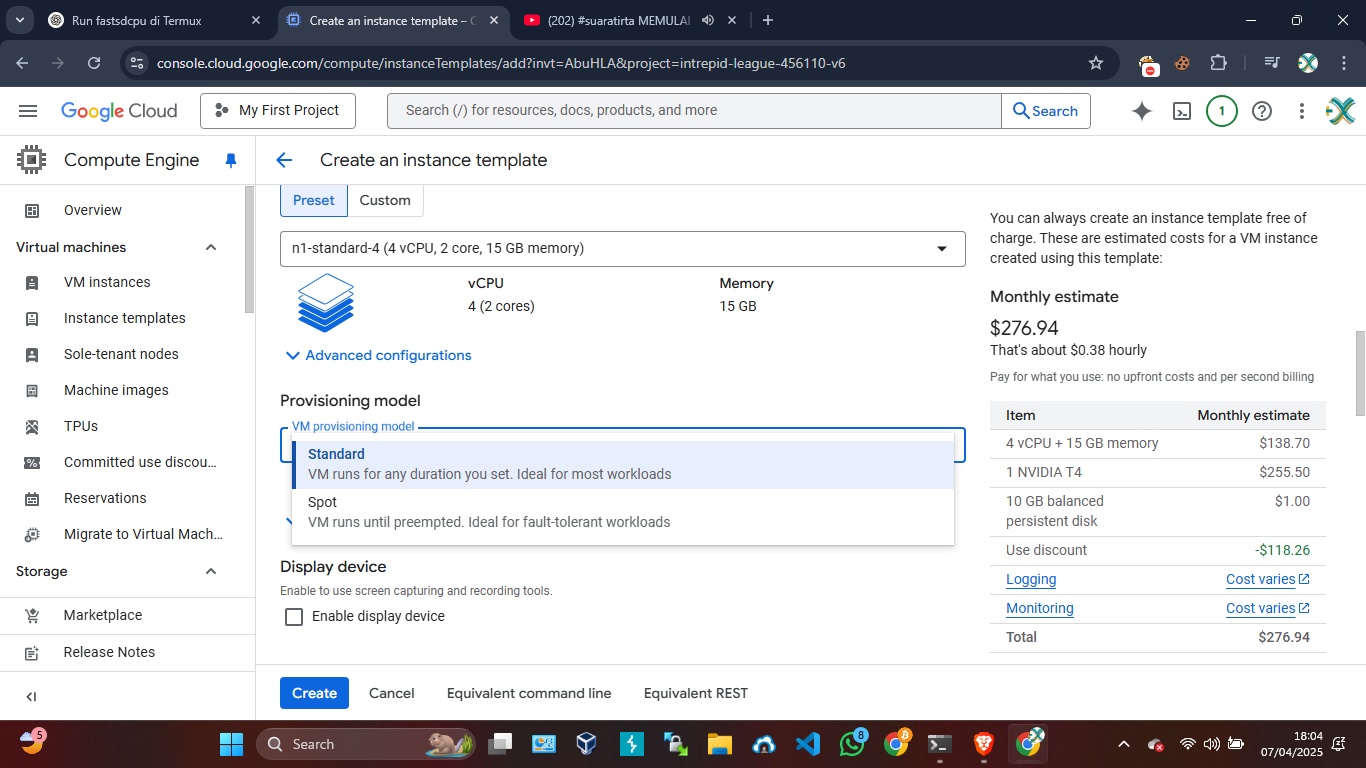Open the Windows Start menu
1366x768 pixels.
[x=231, y=744]
